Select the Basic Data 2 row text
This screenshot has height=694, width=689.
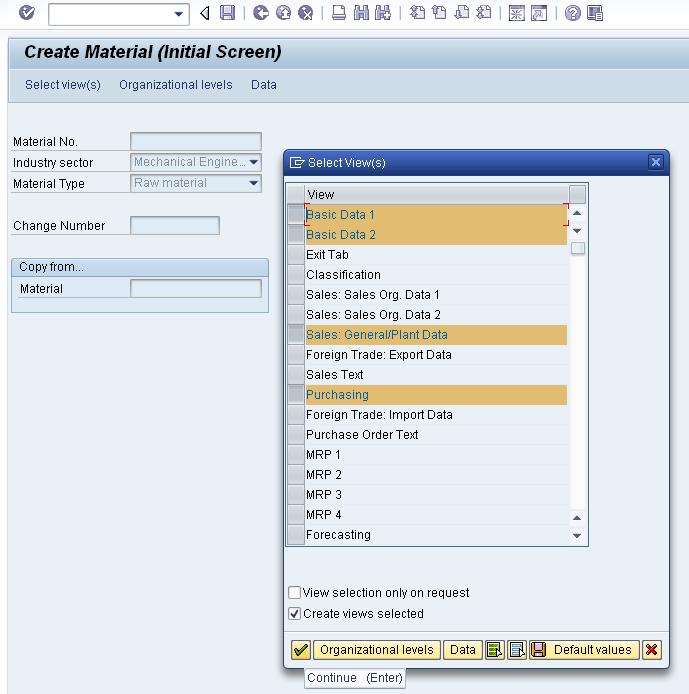click(x=341, y=235)
